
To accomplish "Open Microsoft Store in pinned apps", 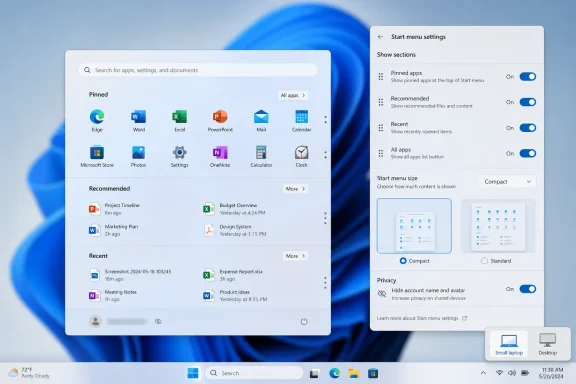I will 97,156.
